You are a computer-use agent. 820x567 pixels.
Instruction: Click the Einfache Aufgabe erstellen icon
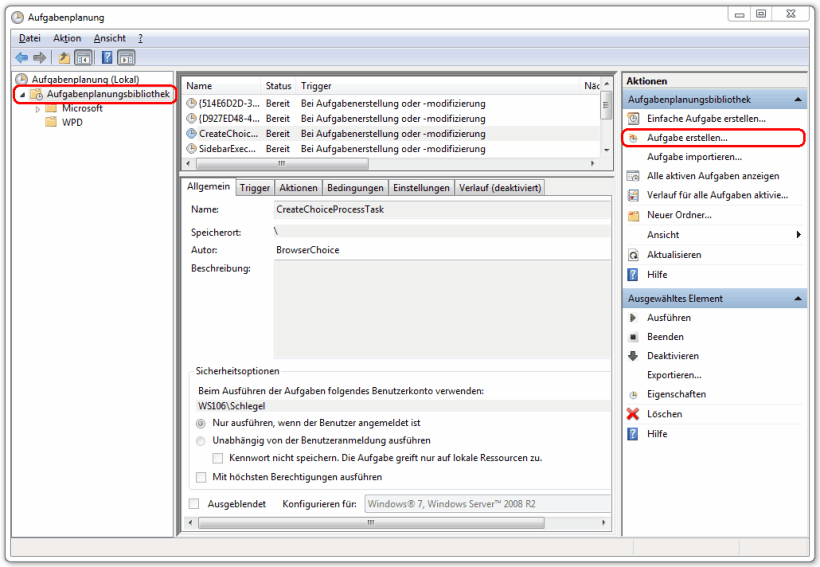[x=633, y=119]
